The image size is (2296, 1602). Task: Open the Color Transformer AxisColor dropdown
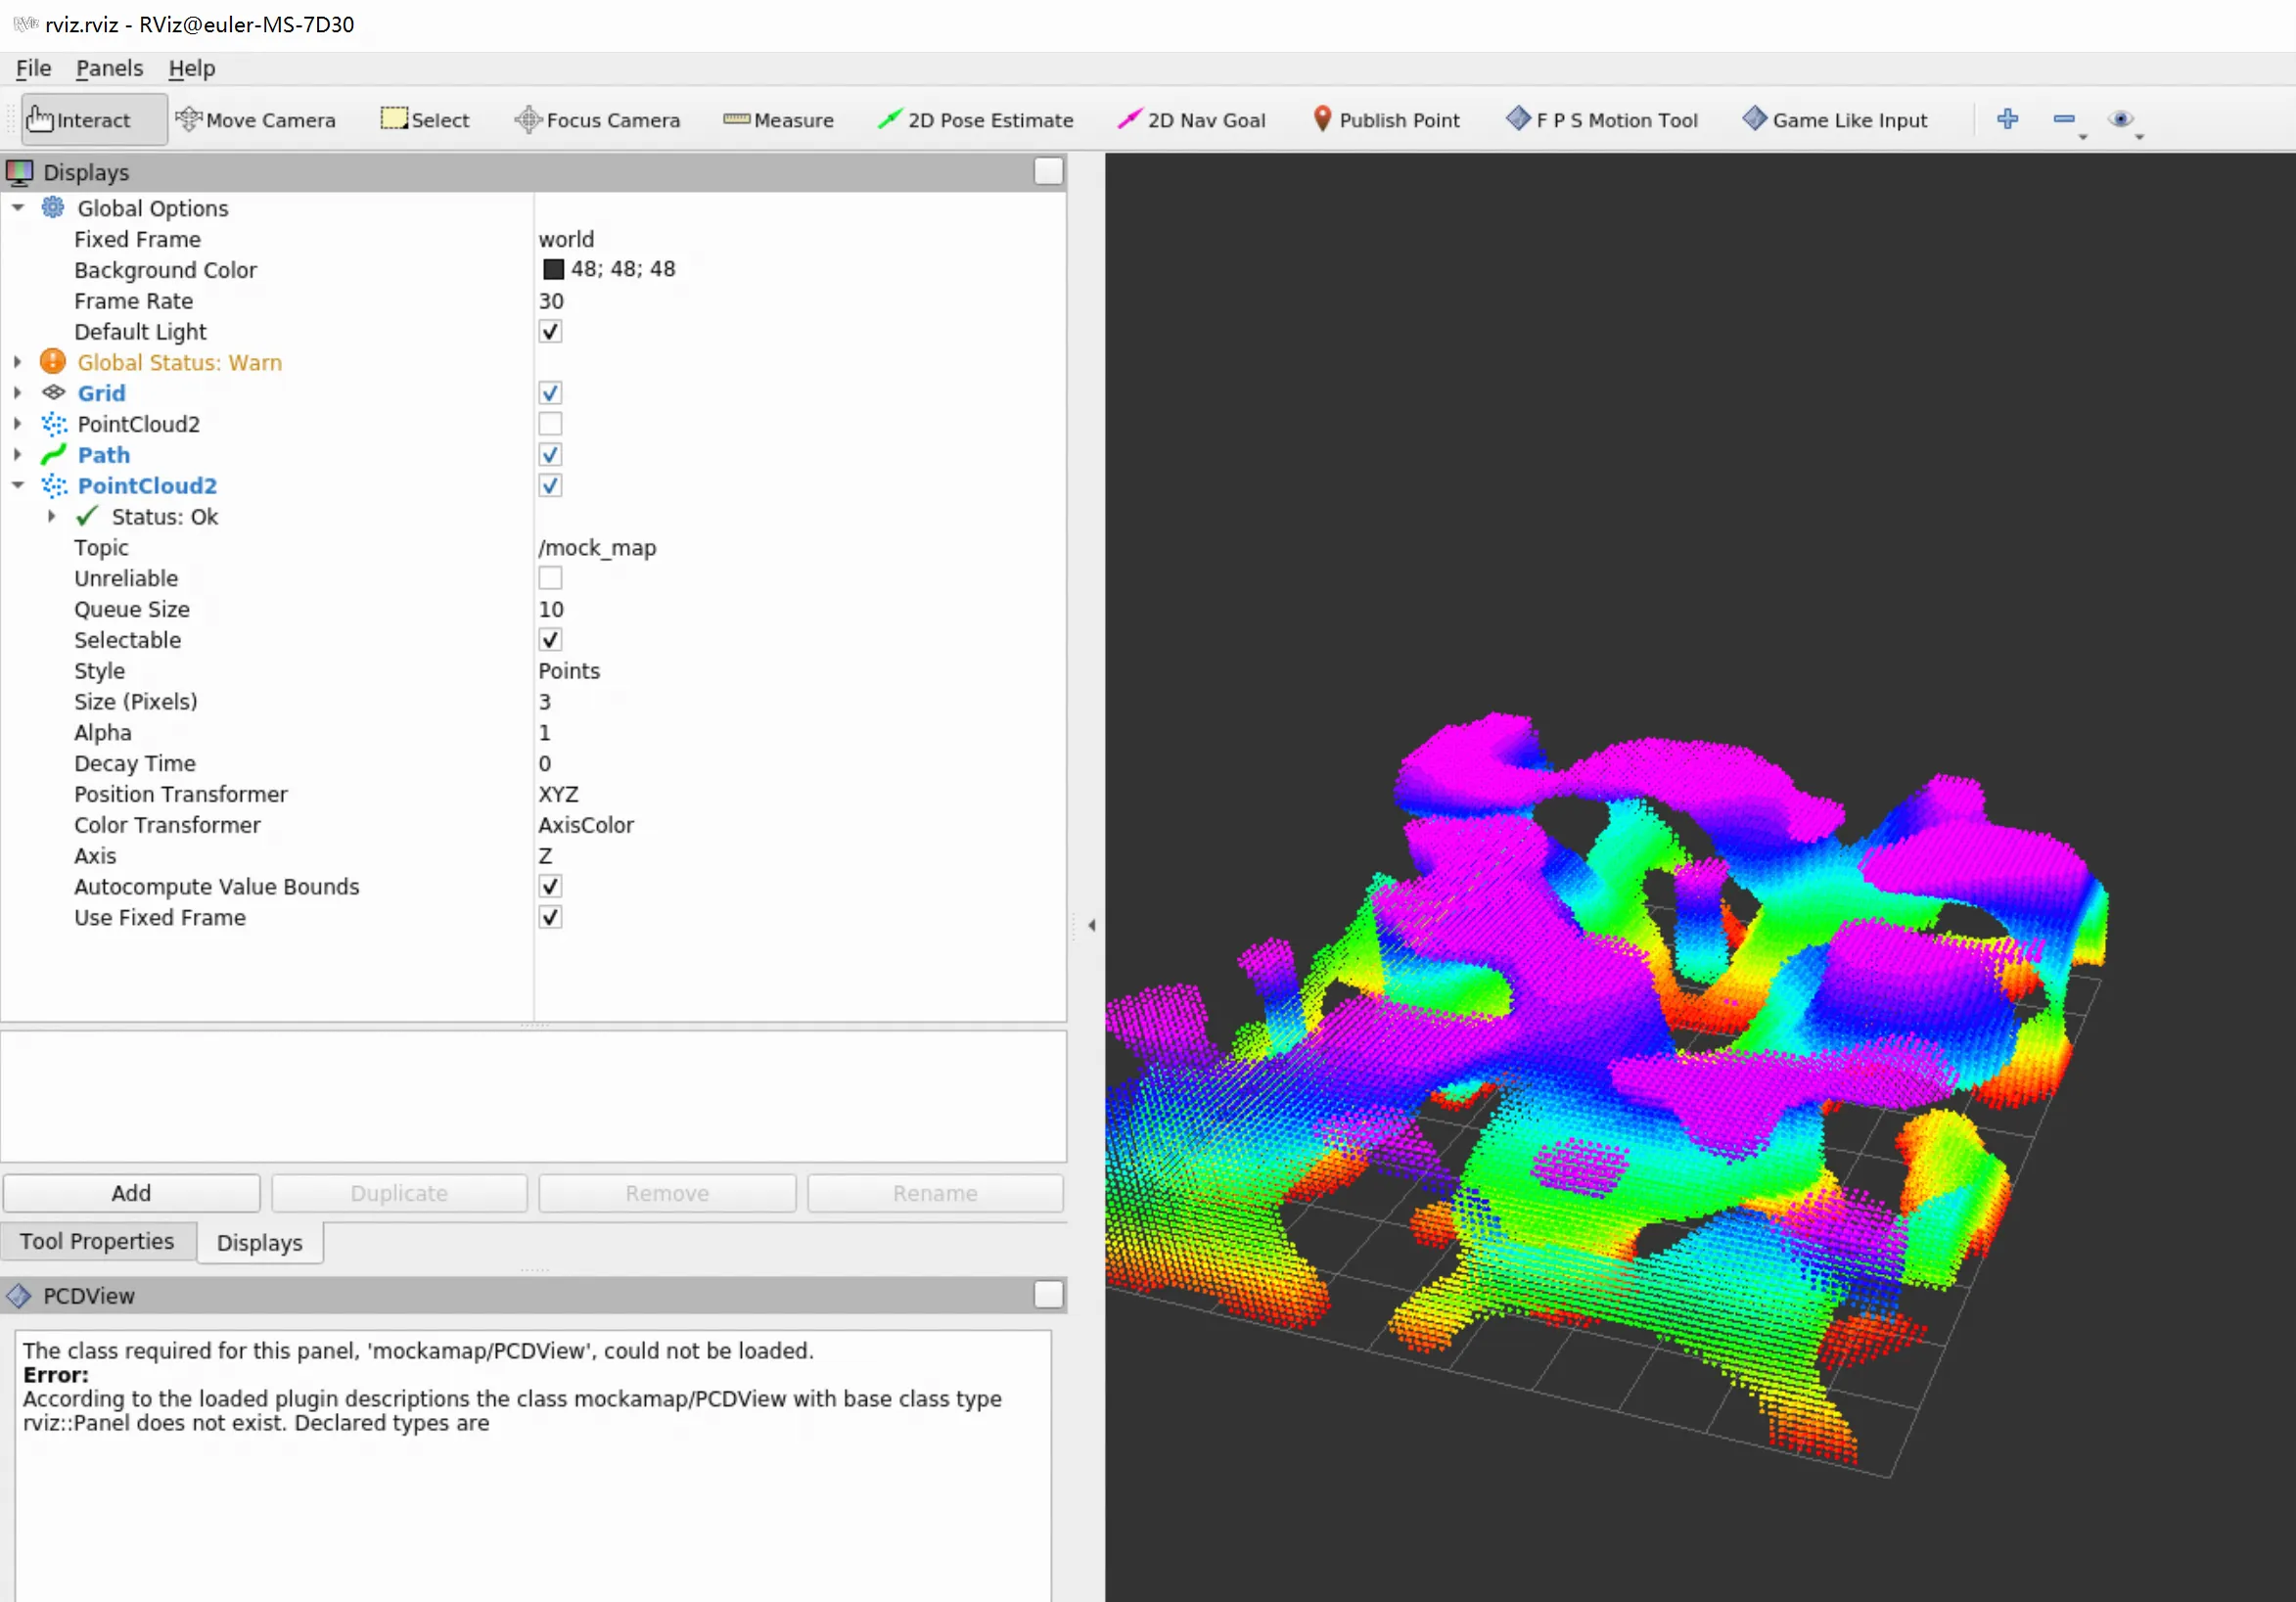click(x=800, y=825)
